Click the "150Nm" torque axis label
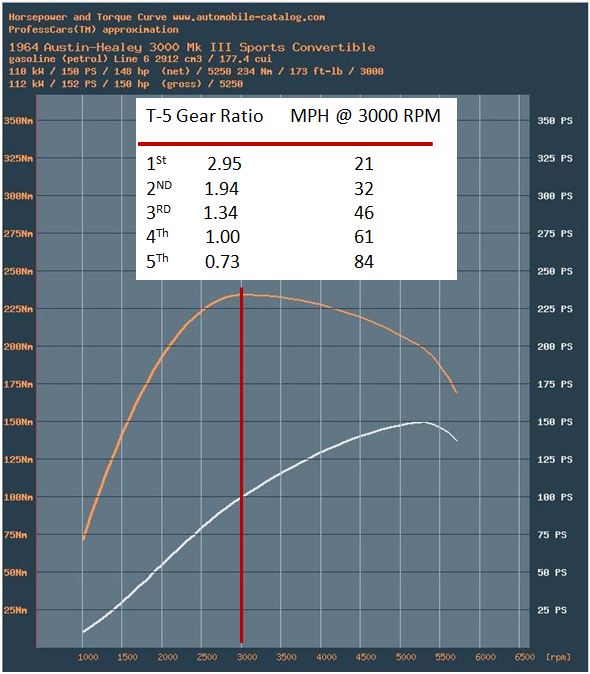This screenshot has height=674, width=590. [x=18, y=422]
